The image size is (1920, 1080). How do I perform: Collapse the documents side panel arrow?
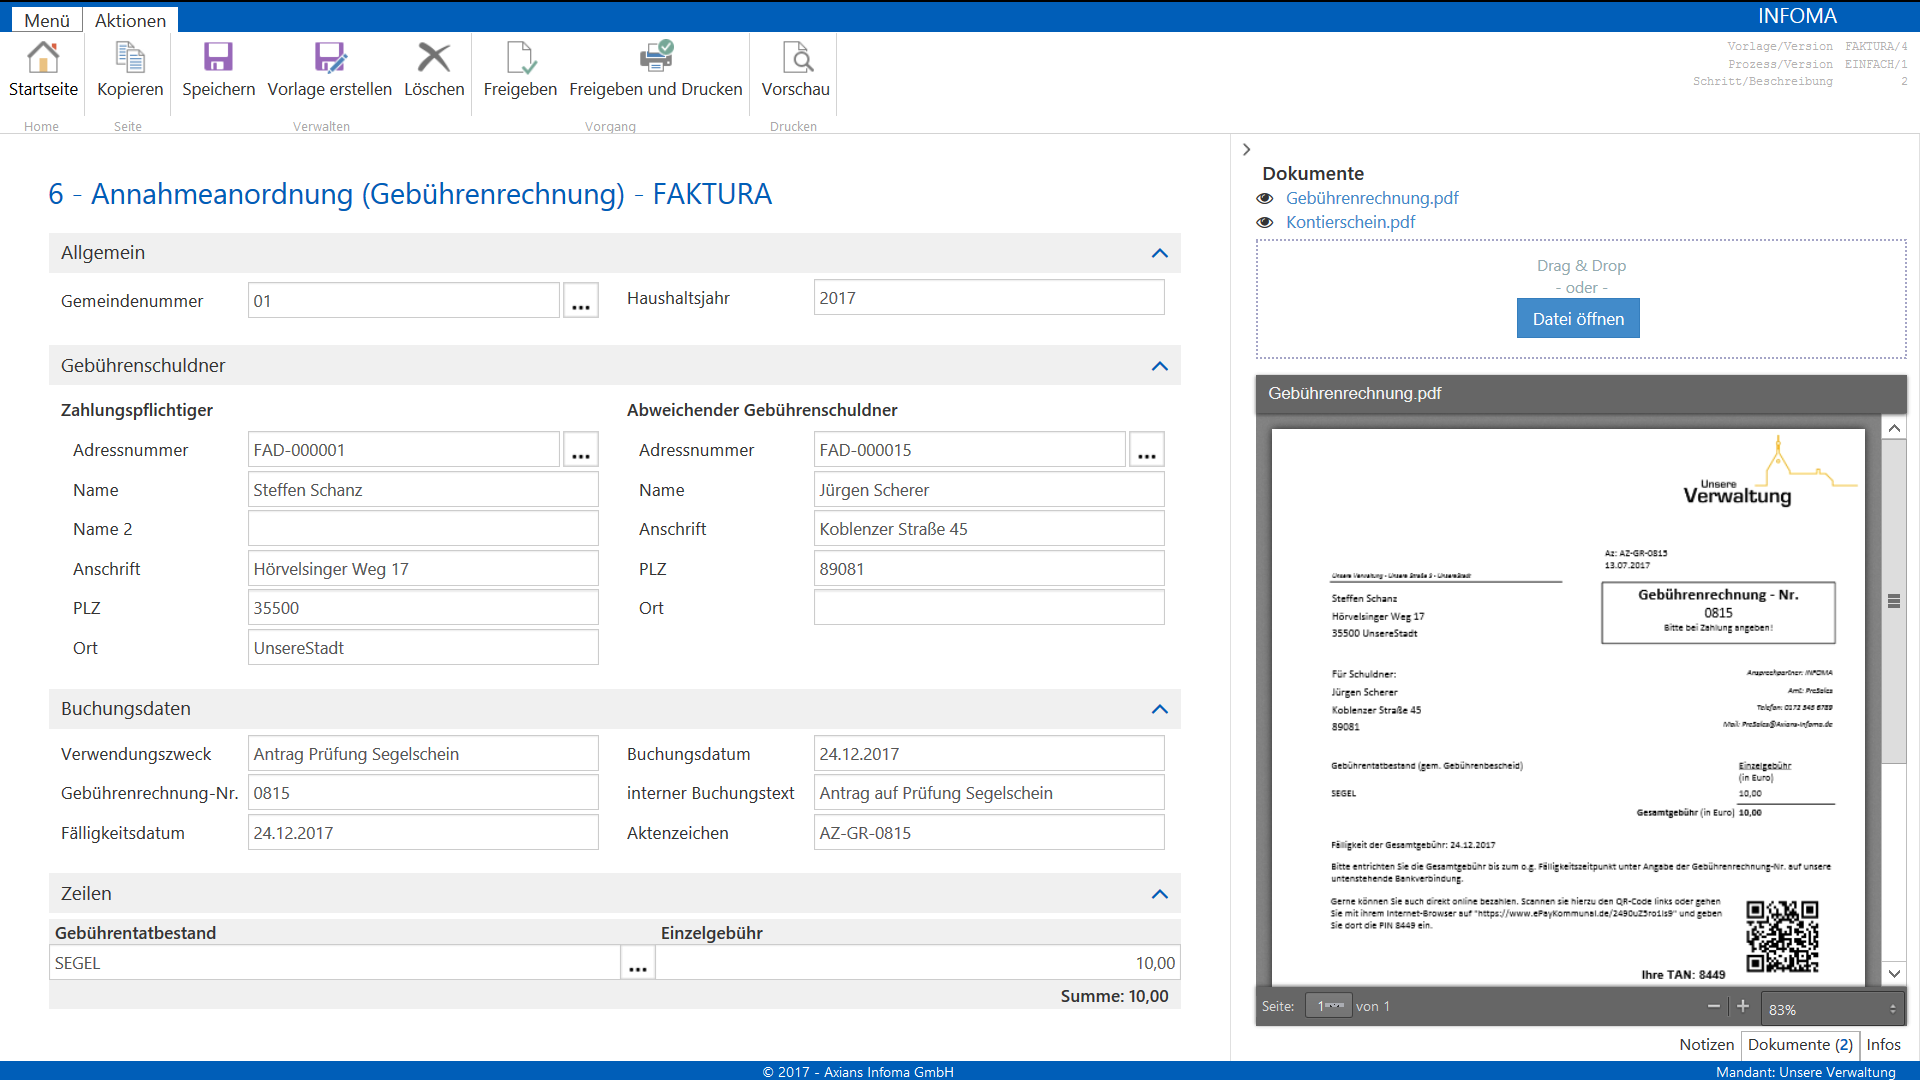[x=1246, y=150]
